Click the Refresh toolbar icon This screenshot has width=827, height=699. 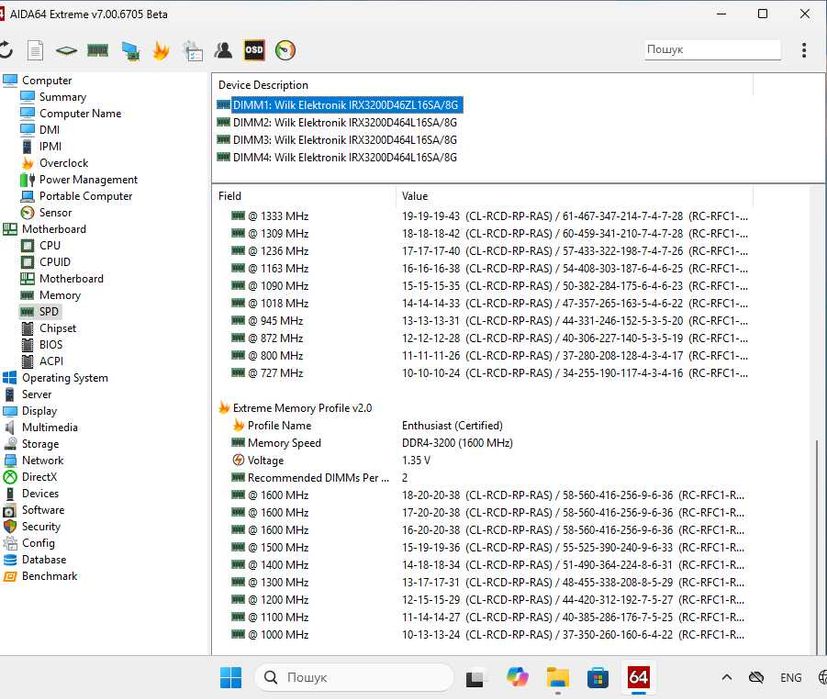click(x=6, y=50)
